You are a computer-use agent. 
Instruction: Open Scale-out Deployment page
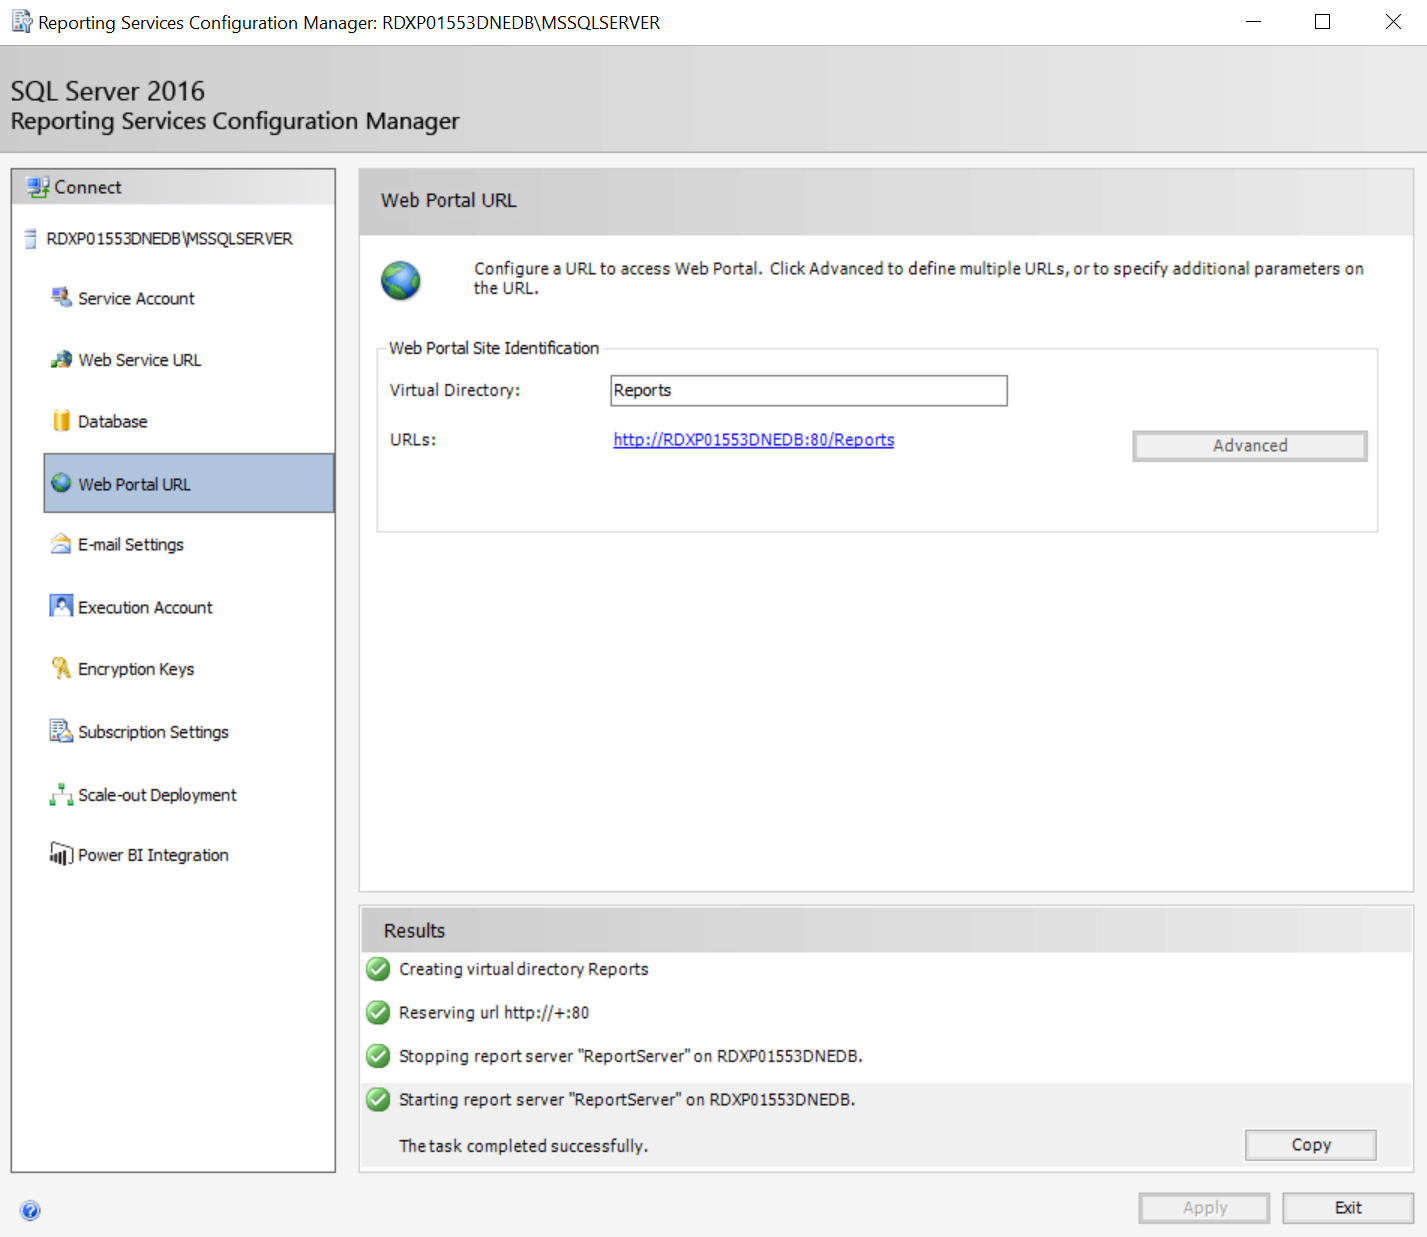click(x=158, y=795)
